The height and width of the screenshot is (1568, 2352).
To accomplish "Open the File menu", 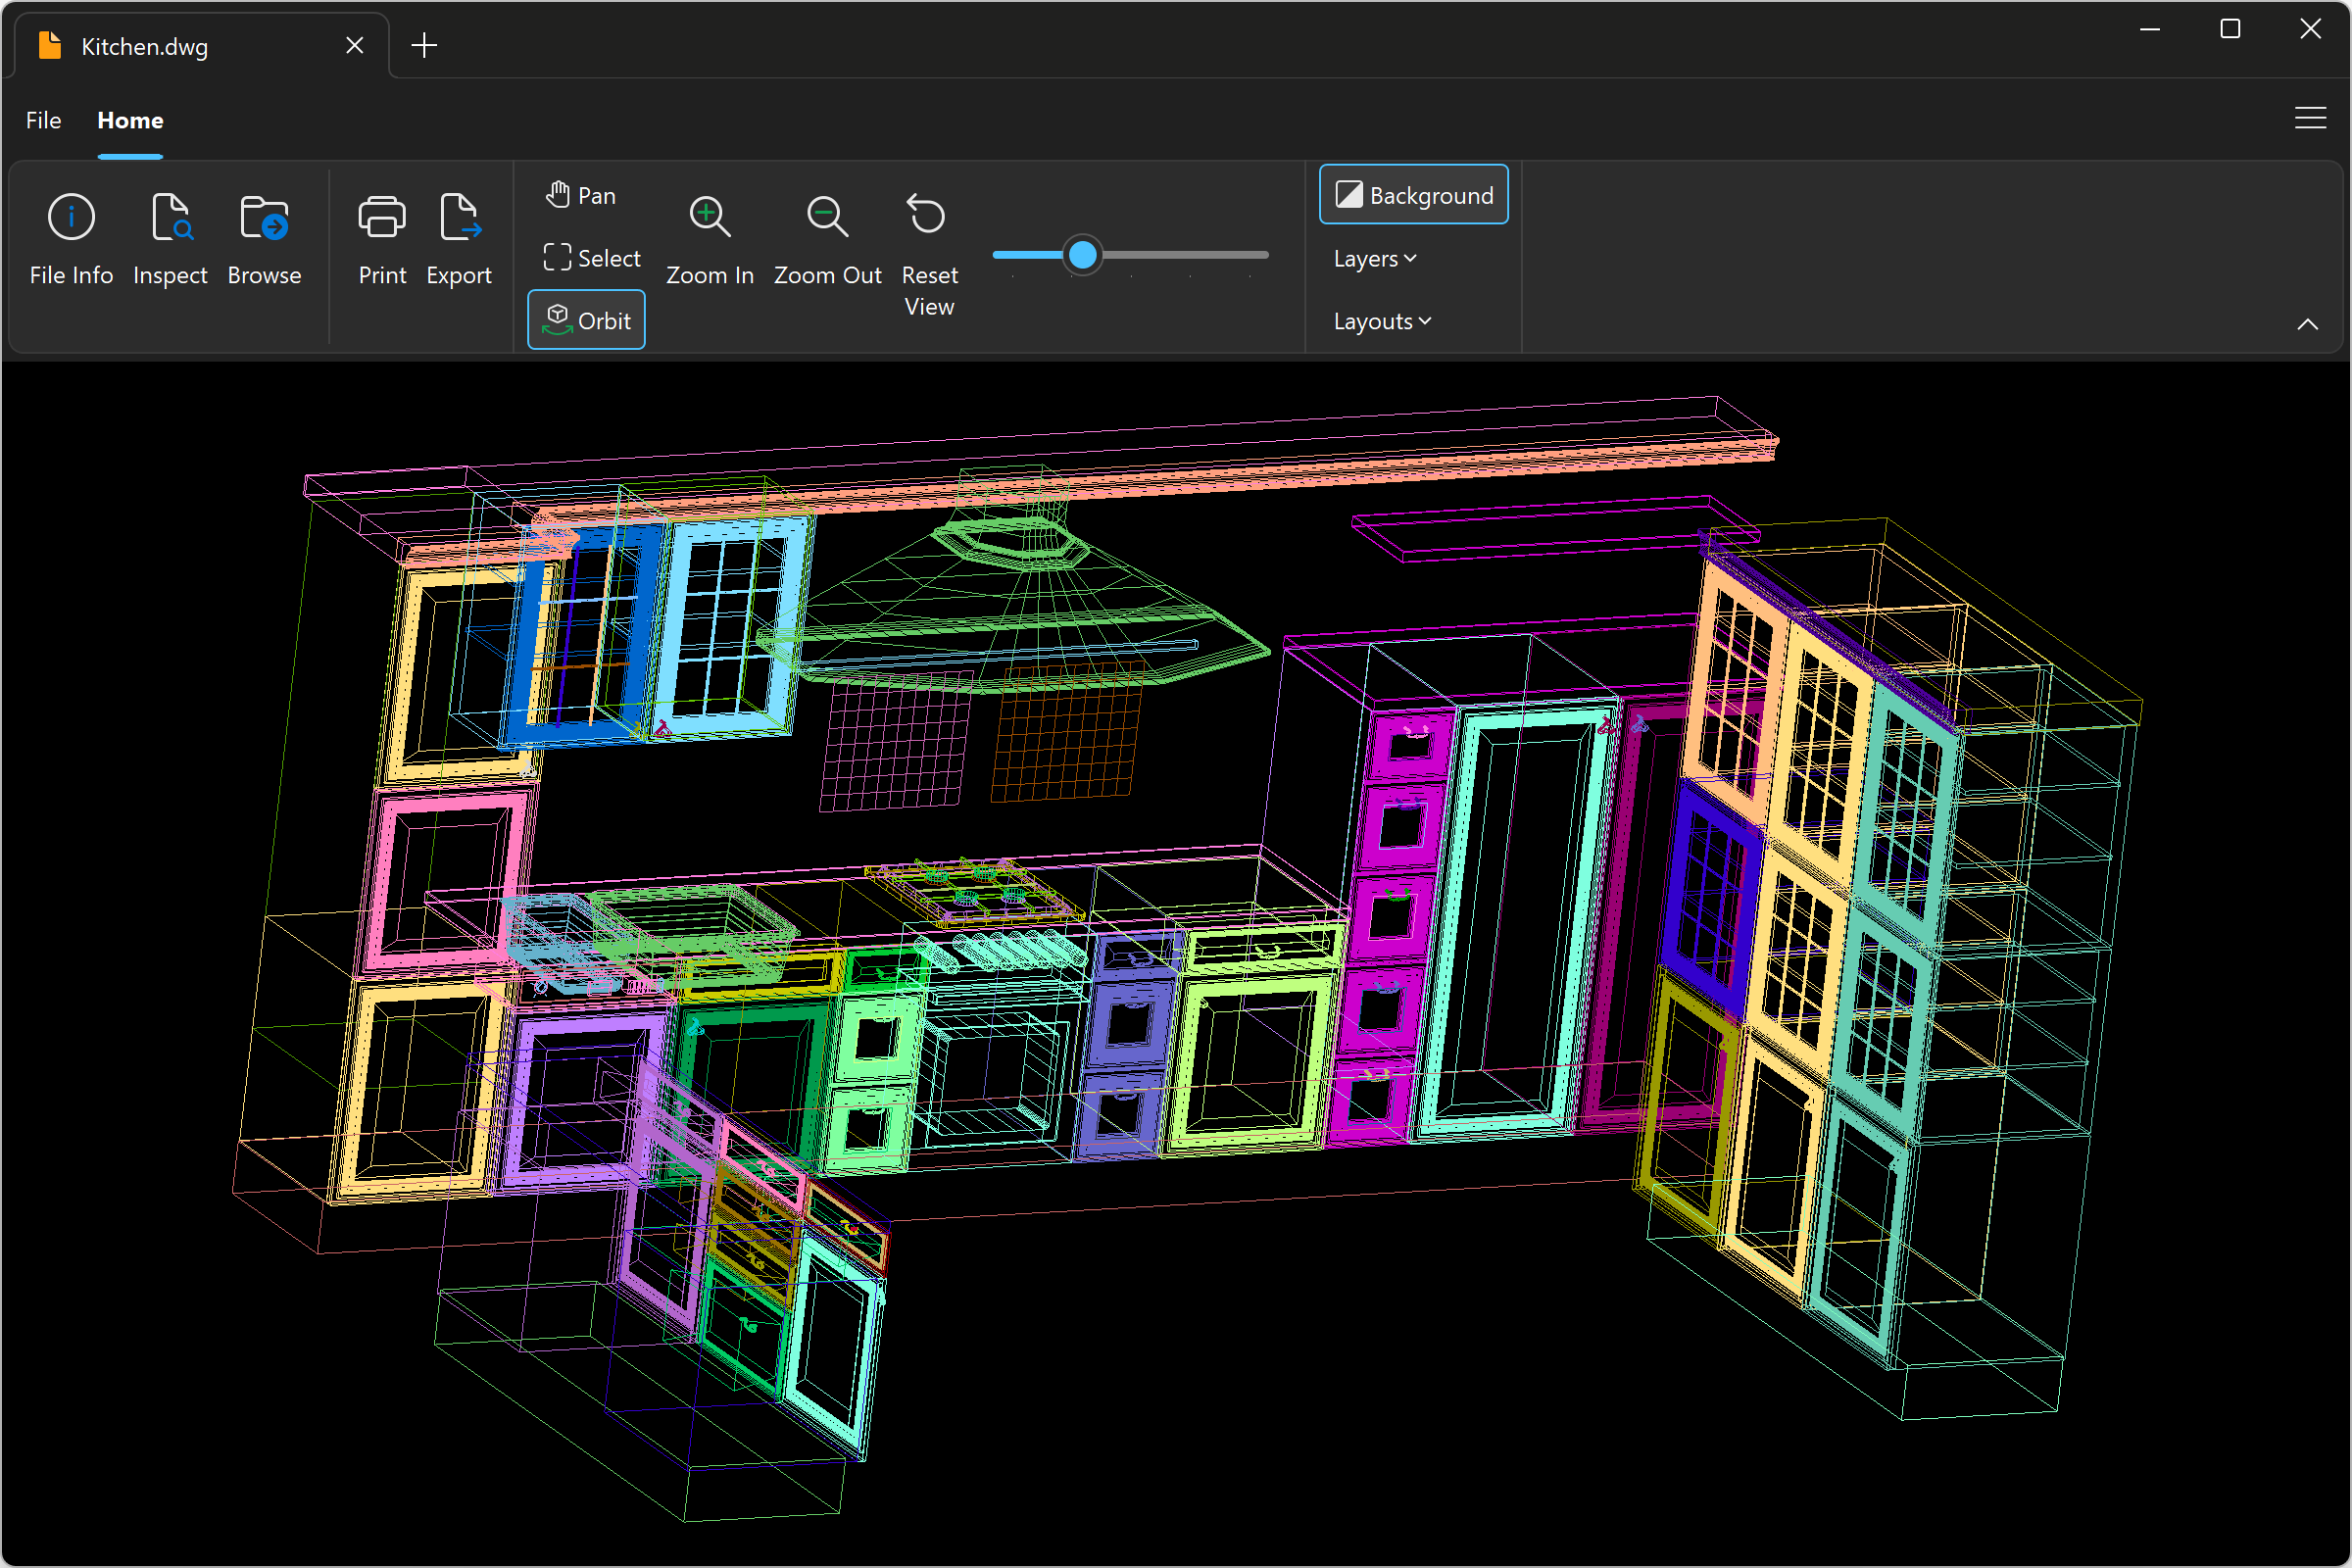I will point(44,121).
